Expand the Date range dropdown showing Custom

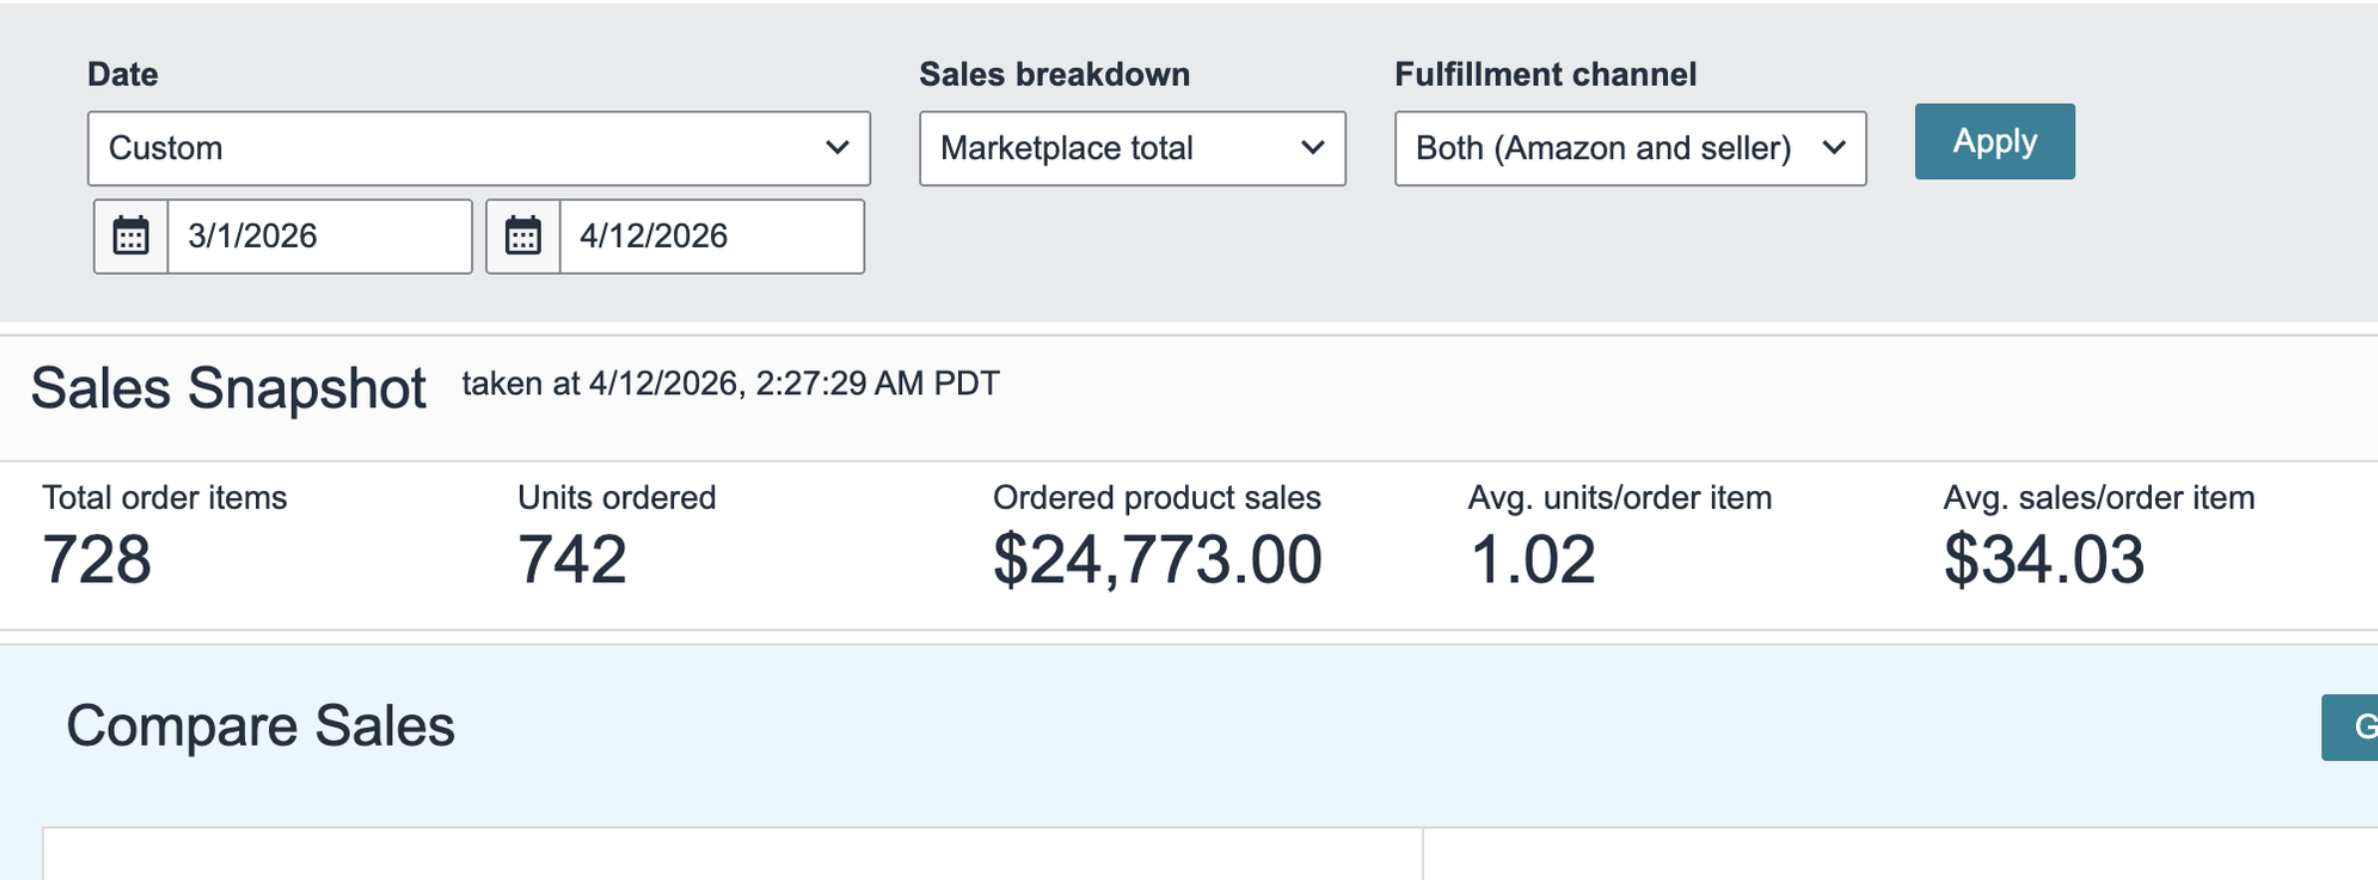(x=478, y=149)
